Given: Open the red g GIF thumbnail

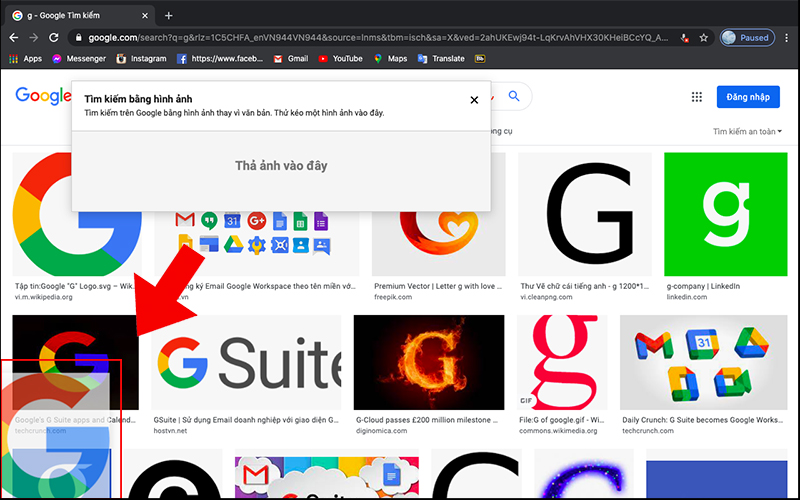Looking at the screenshot, I should pos(562,362).
